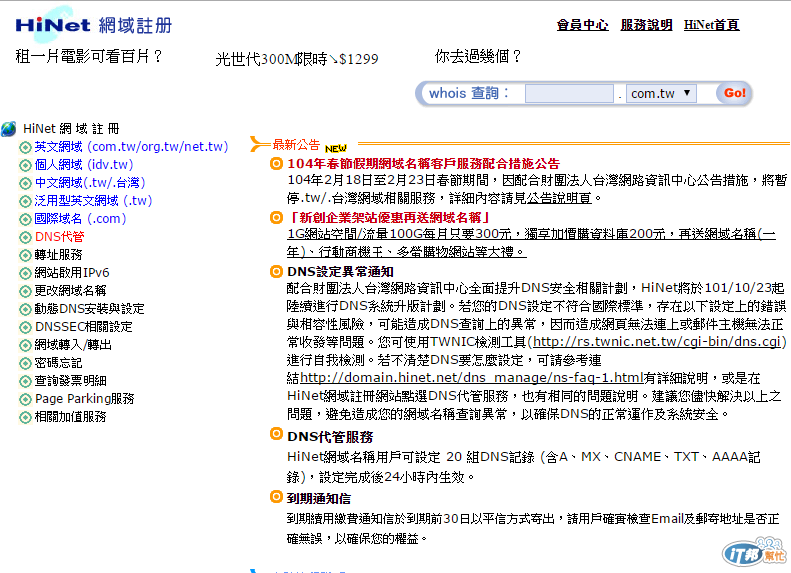The height and width of the screenshot is (573, 791).
Task: Go to HiNet首頁 from top navigation
Action: (711, 25)
